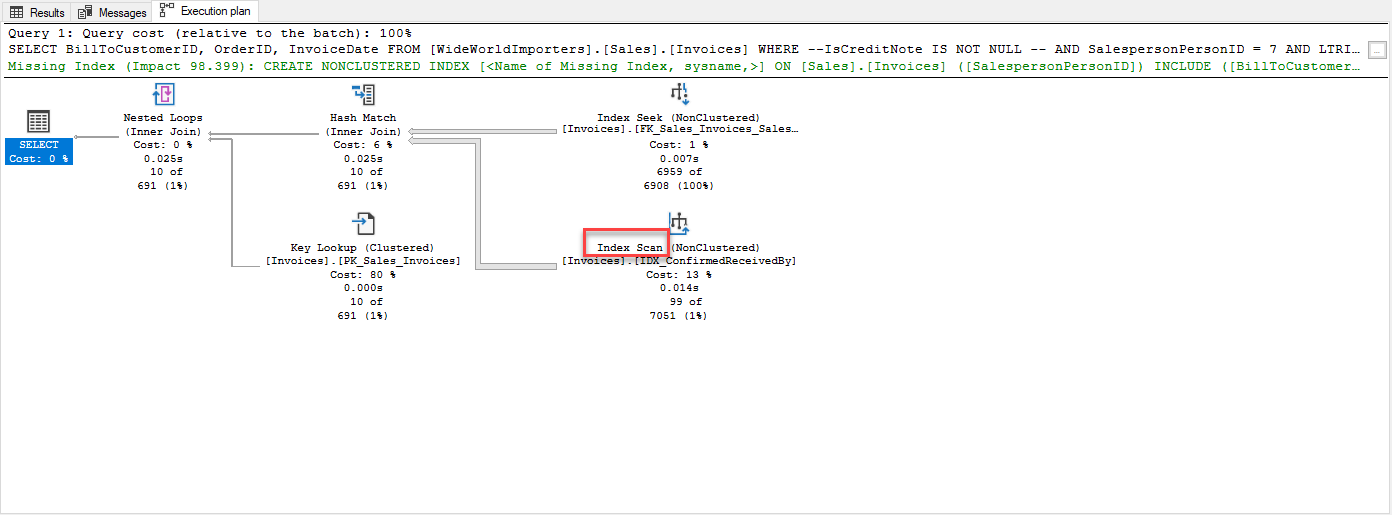Click the Hash Match (Inner Join) label
Image resolution: width=1392 pixels, height=515 pixels.
363,124
